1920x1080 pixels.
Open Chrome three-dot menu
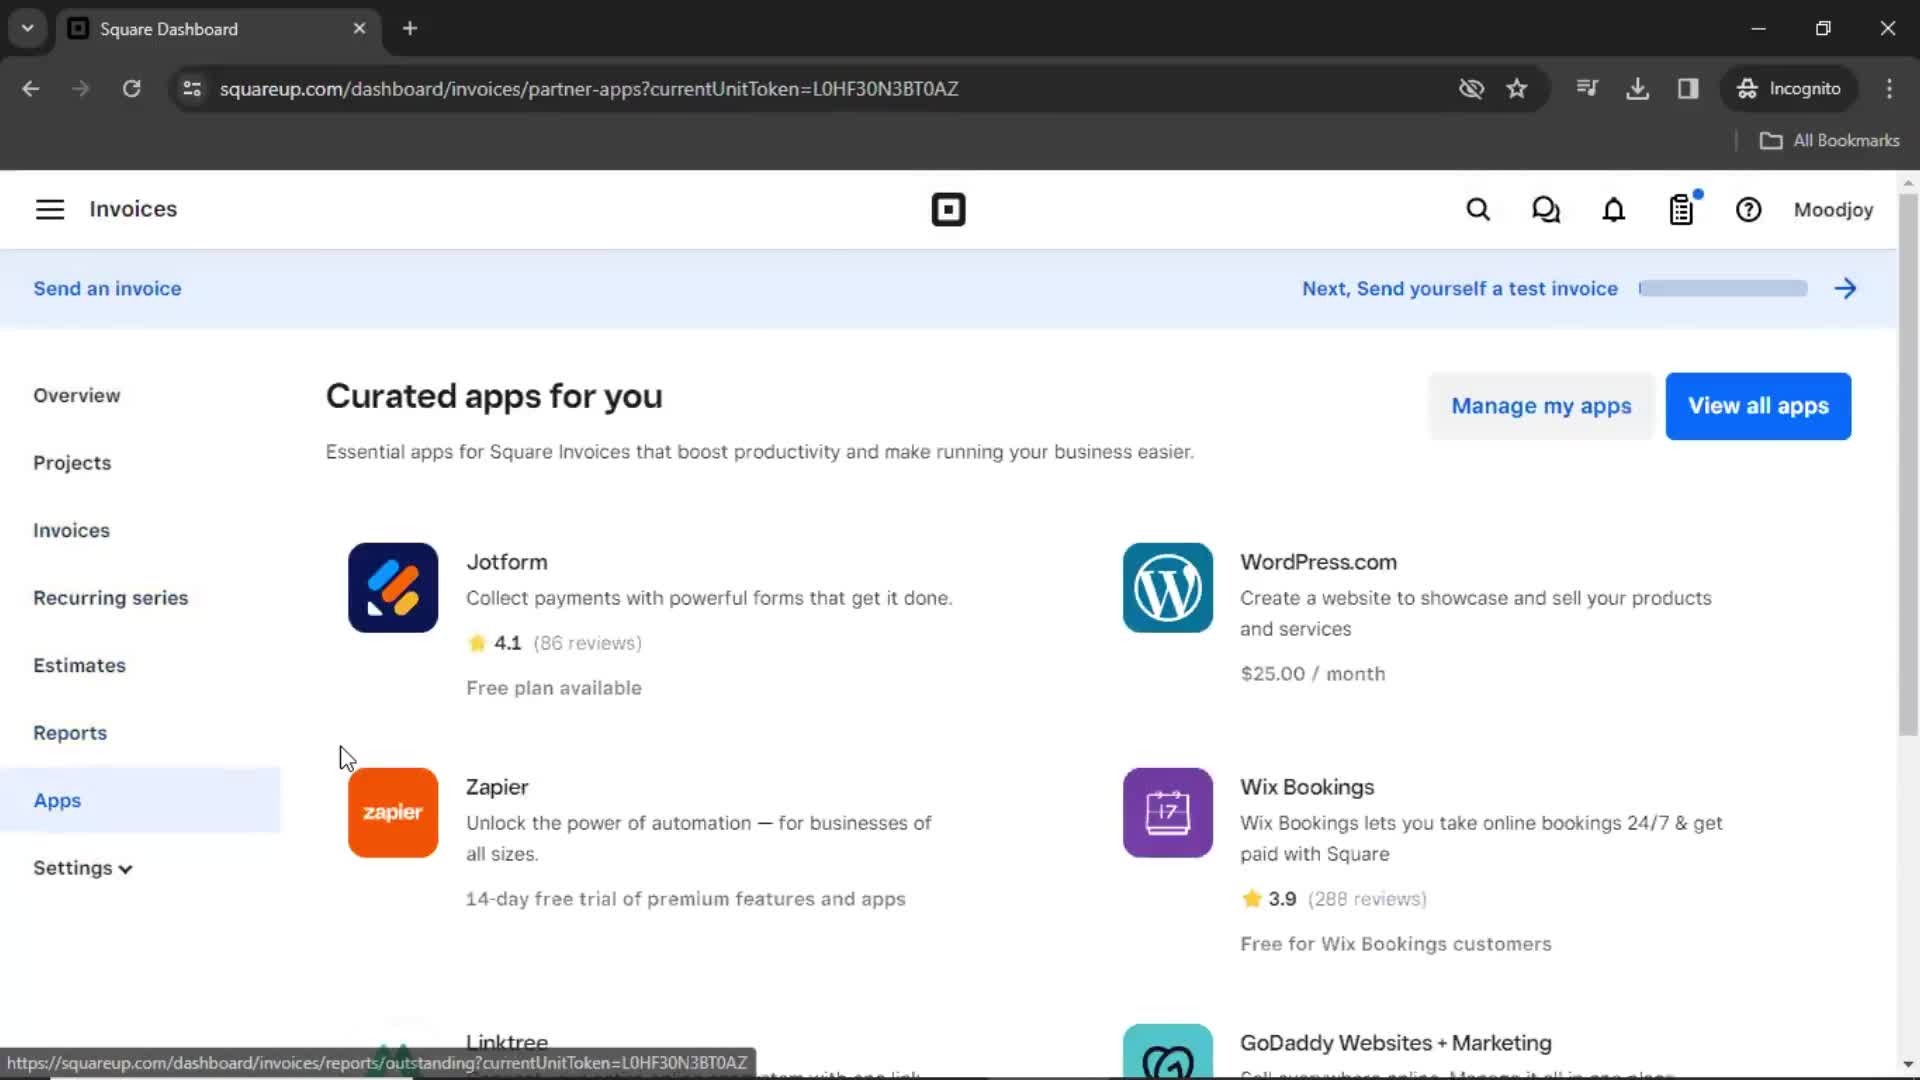tap(1889, 89)
